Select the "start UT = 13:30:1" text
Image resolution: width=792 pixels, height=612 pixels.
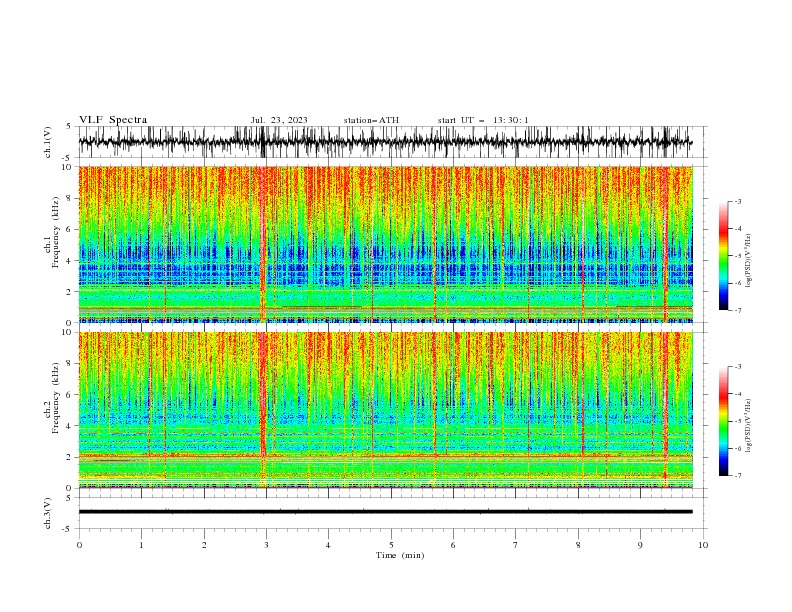point(483,120)
